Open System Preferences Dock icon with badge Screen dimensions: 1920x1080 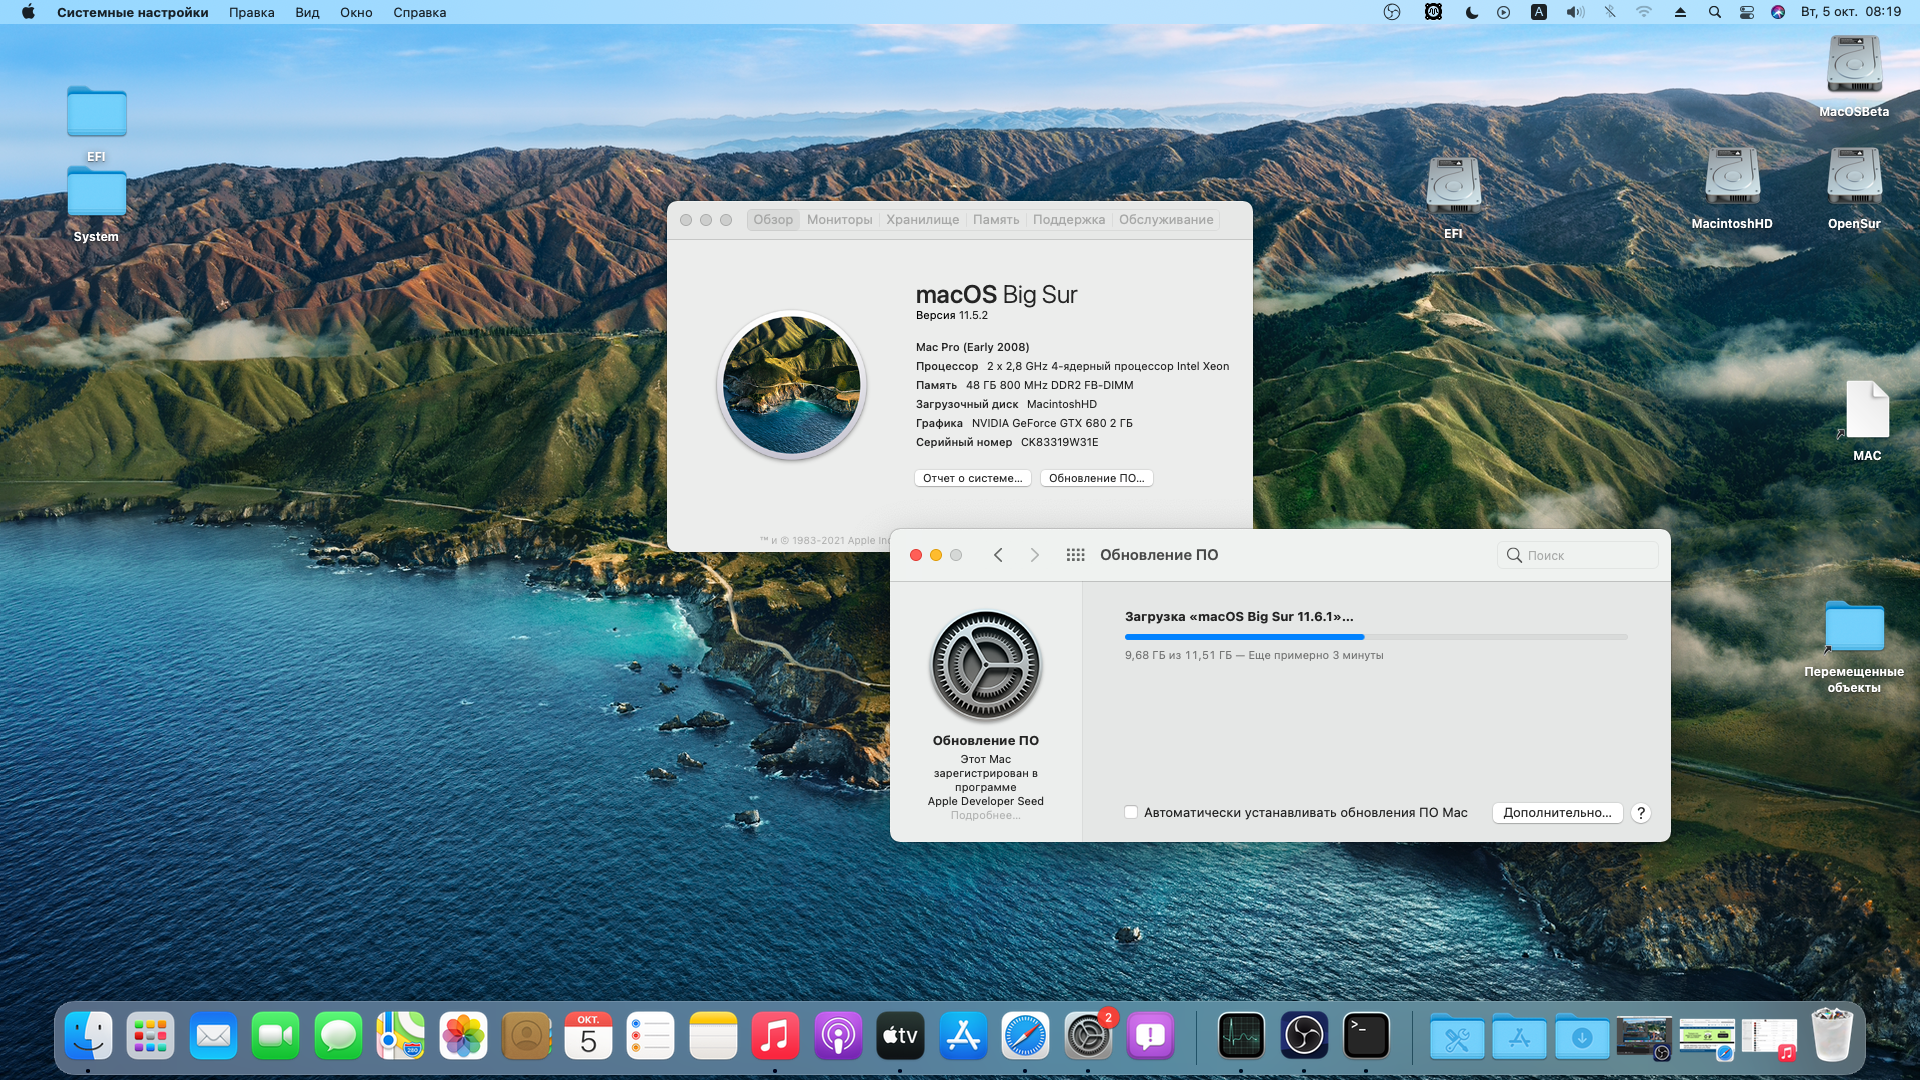pyautogui.click(x=1088, y=1035)
